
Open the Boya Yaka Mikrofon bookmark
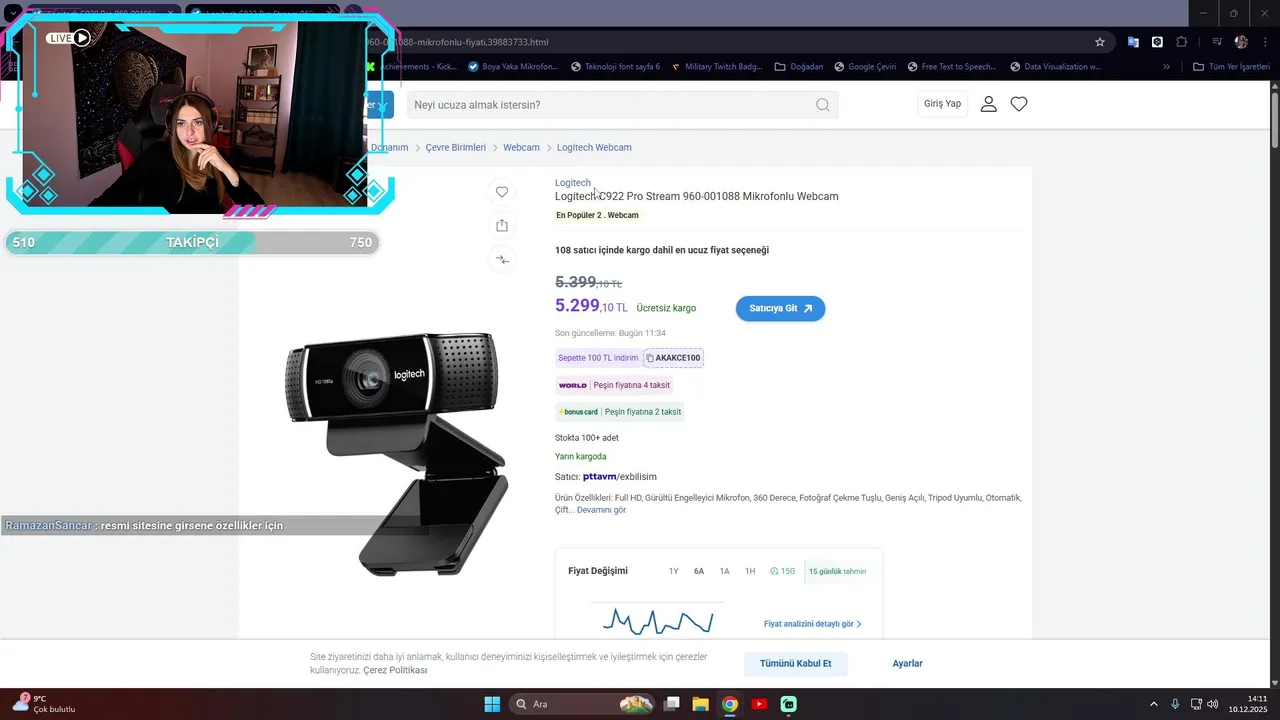[x=513, y=67]
